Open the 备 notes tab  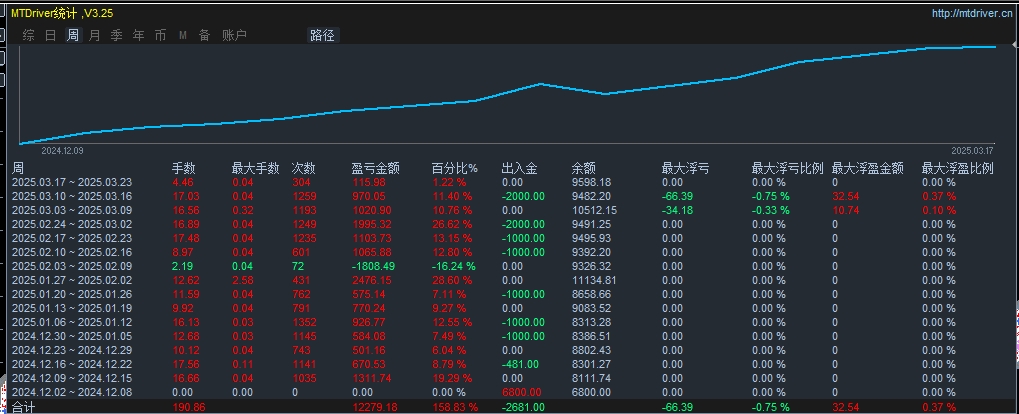click(205, 35)
